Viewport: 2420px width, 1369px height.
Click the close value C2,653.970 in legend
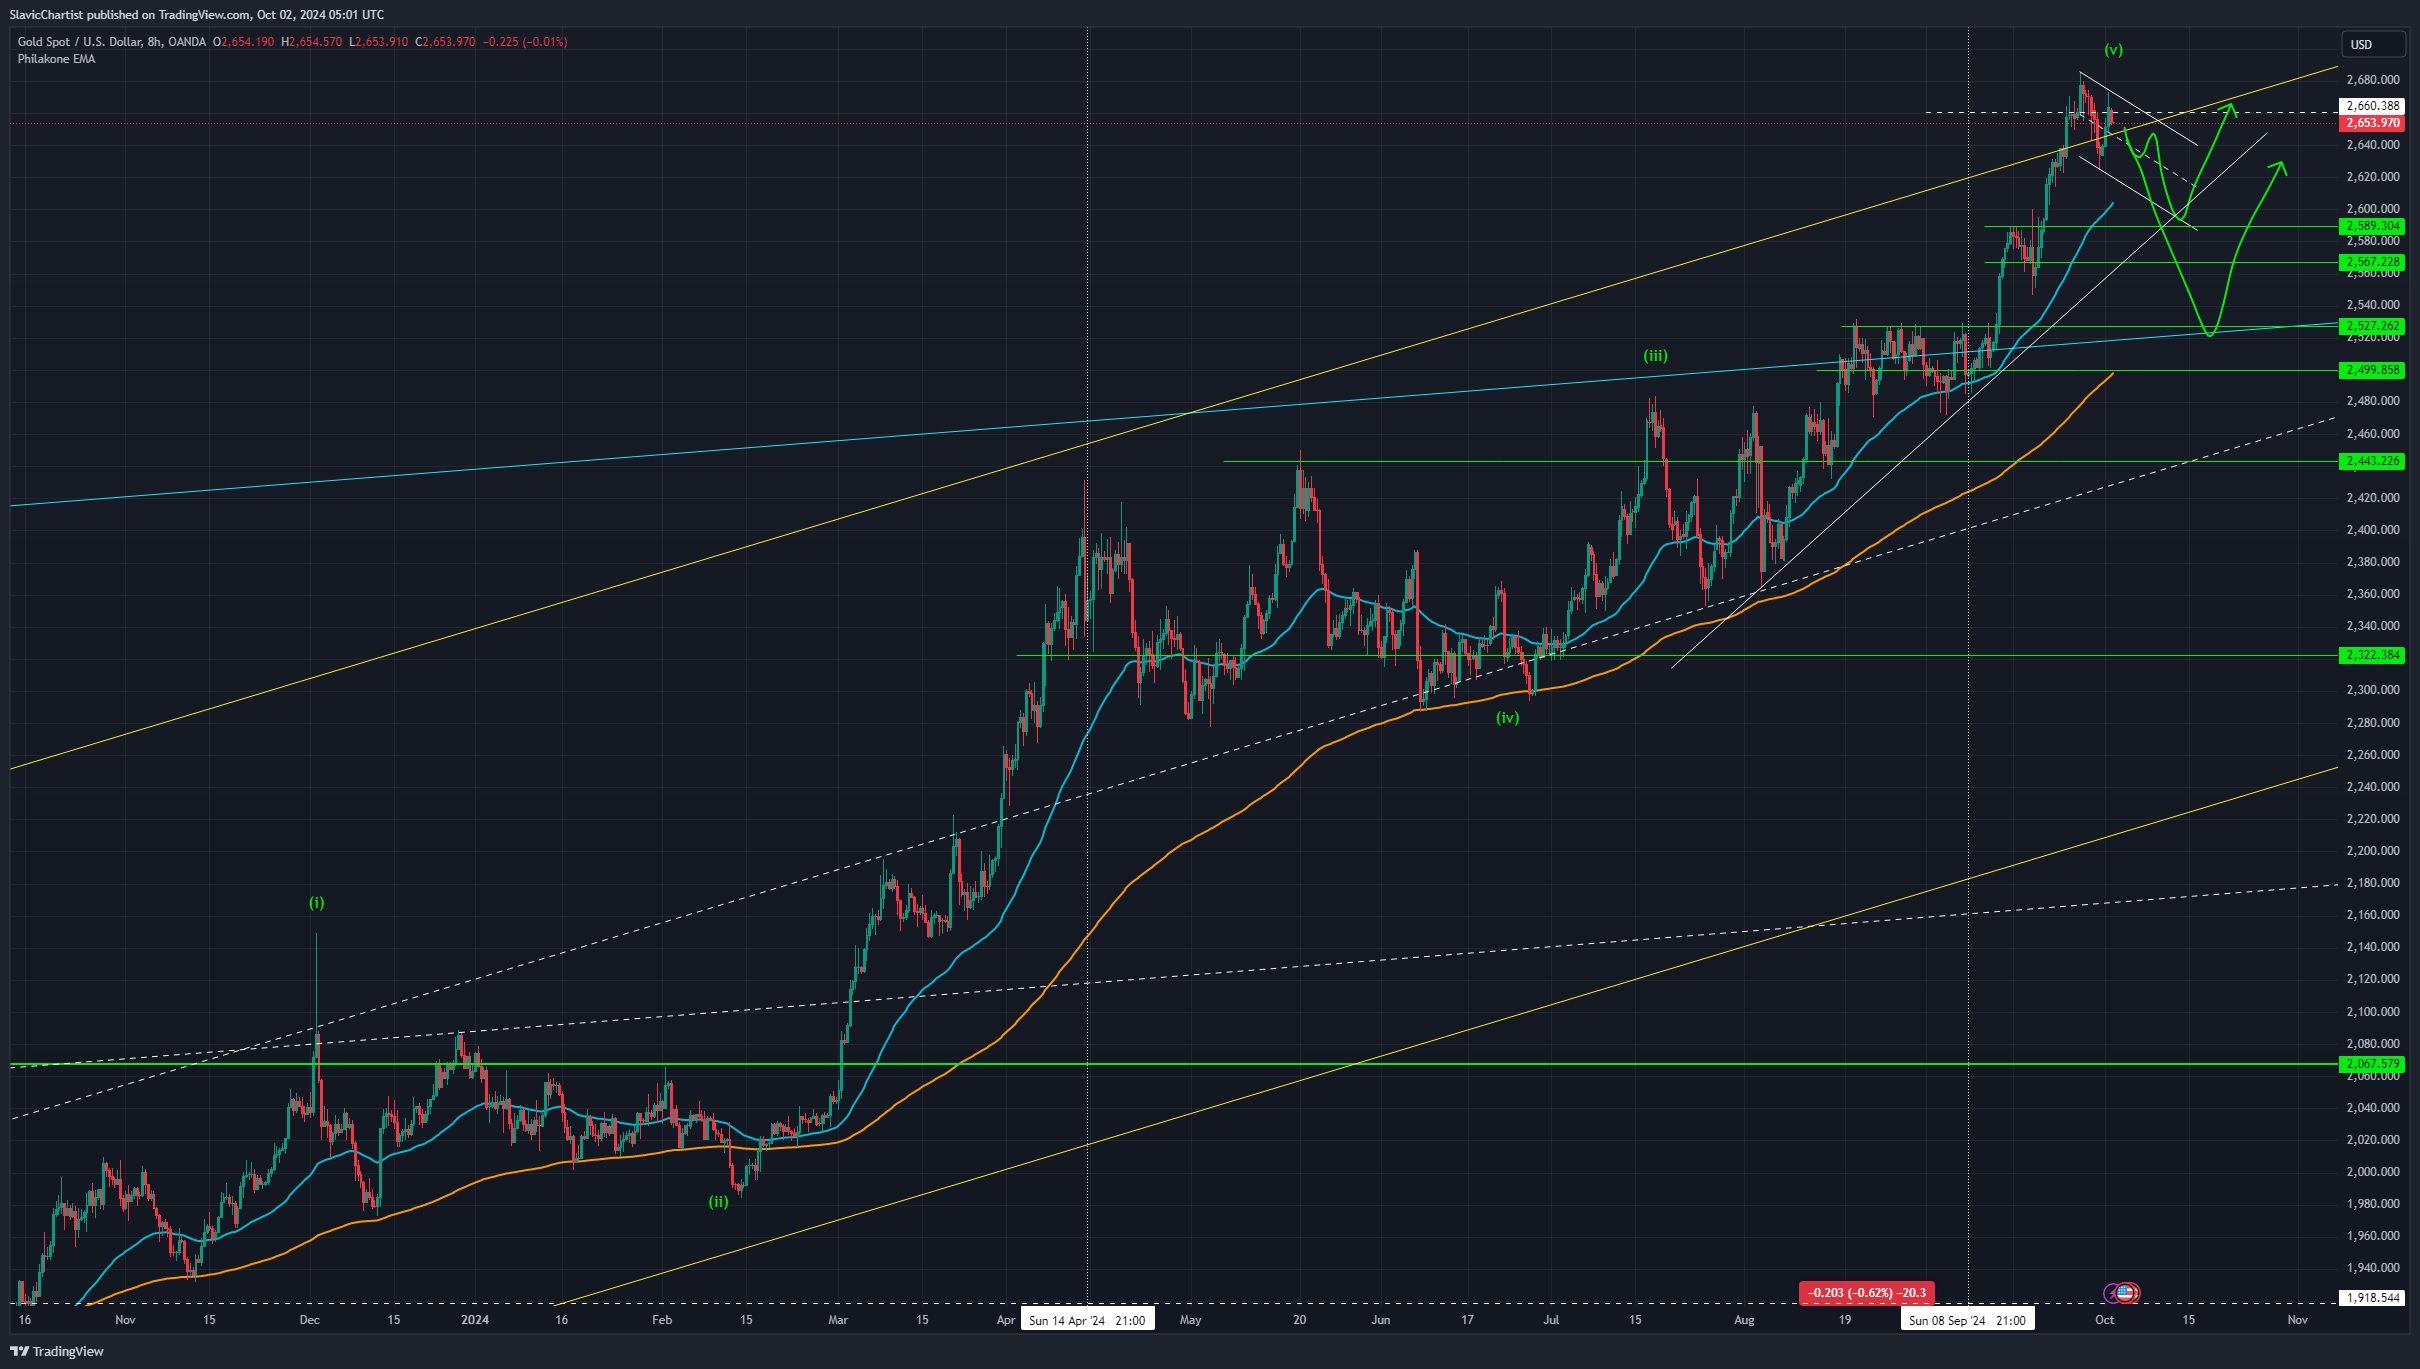[x=445, y=42]
